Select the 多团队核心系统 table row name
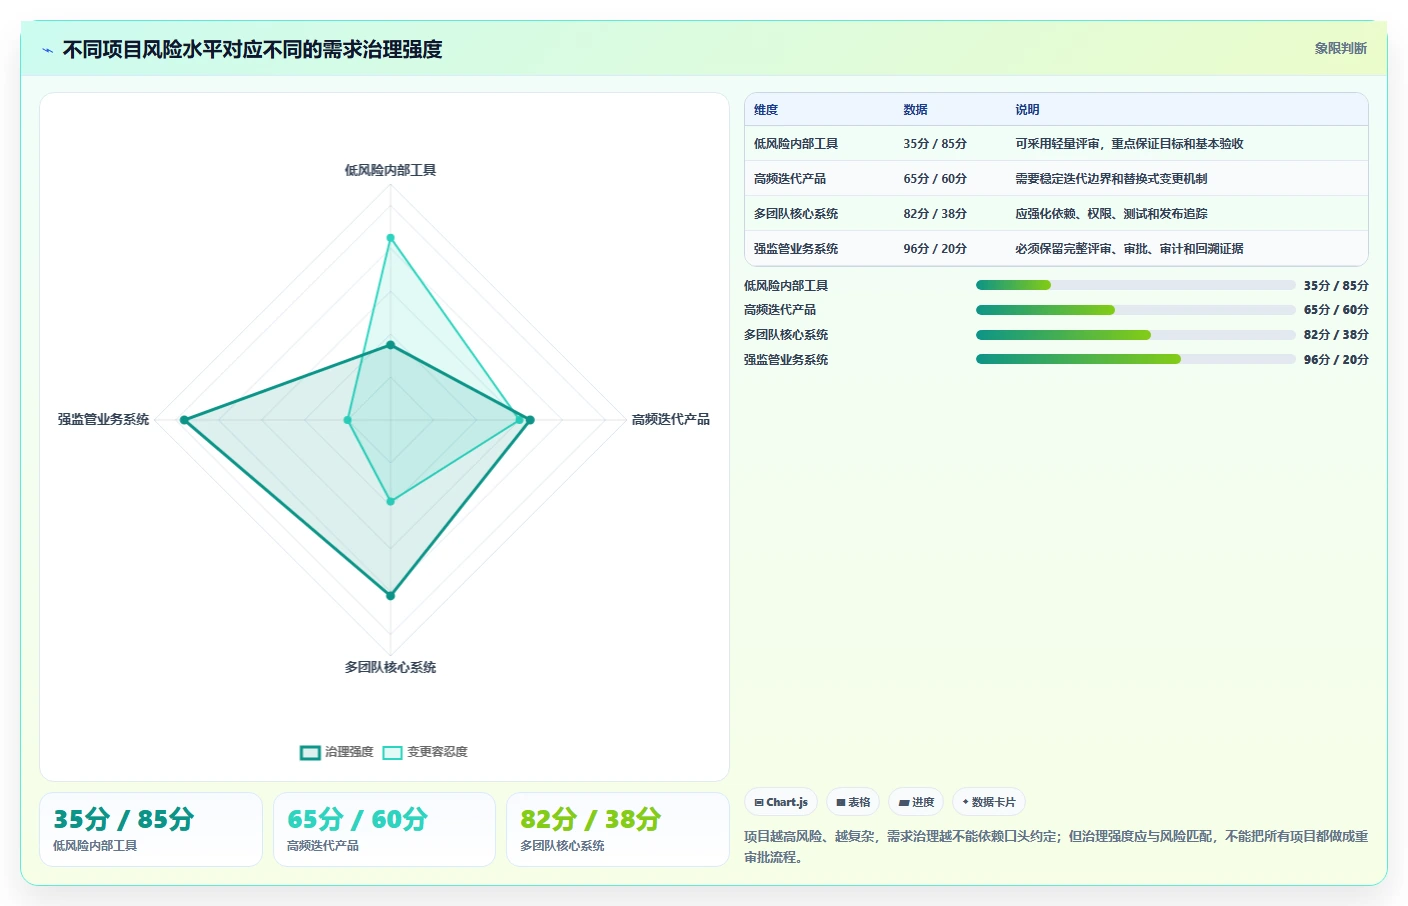This screenshot has height=906, width=1408. coord(796,214)
